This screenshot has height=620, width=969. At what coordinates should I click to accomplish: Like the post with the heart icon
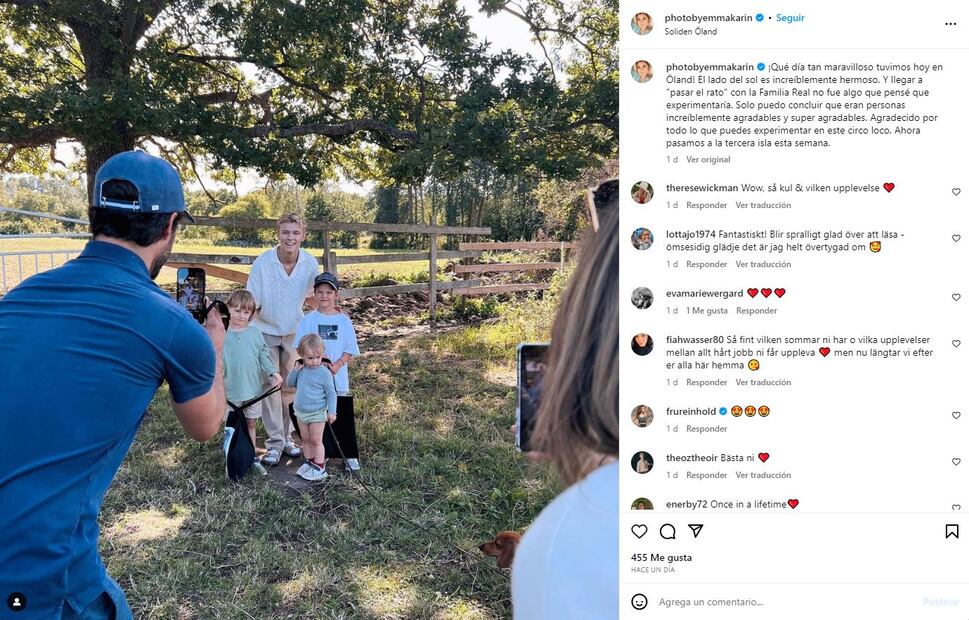(x=639, y=531)
